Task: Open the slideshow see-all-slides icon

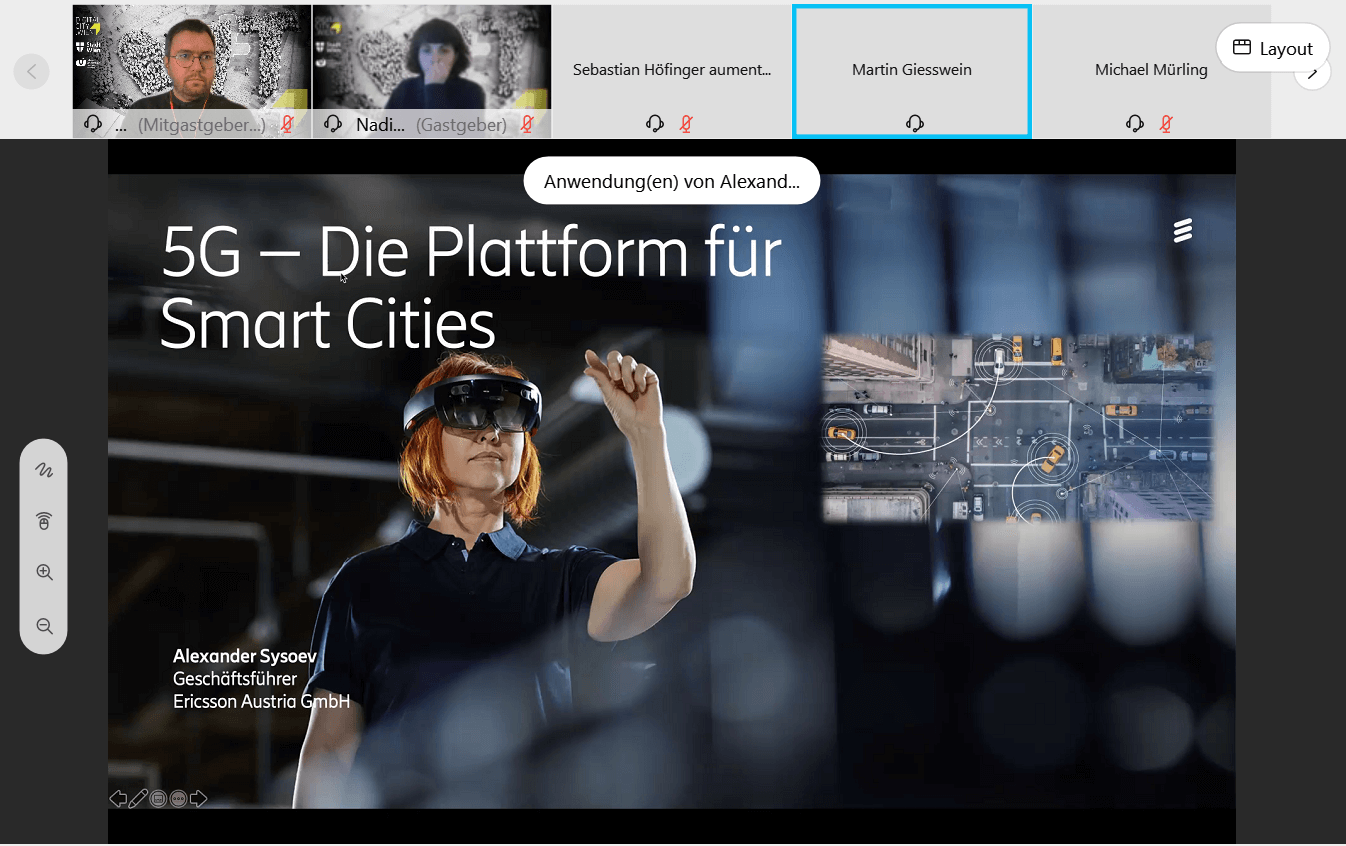Action: point(158,798)
